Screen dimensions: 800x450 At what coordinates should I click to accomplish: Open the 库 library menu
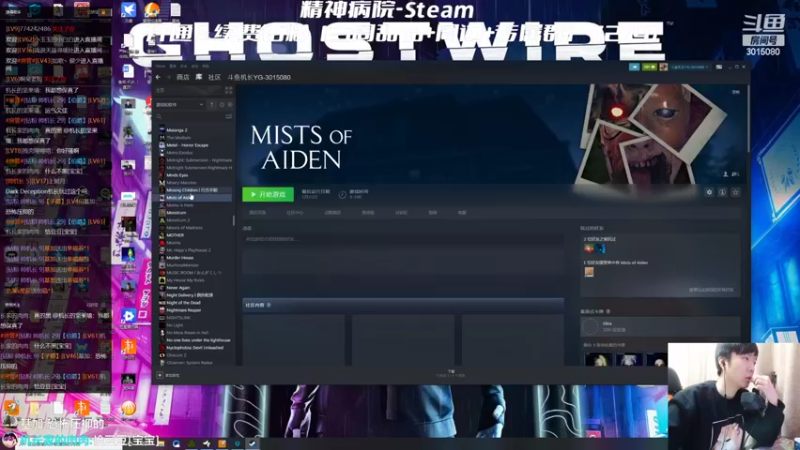(x=199, y=78)
